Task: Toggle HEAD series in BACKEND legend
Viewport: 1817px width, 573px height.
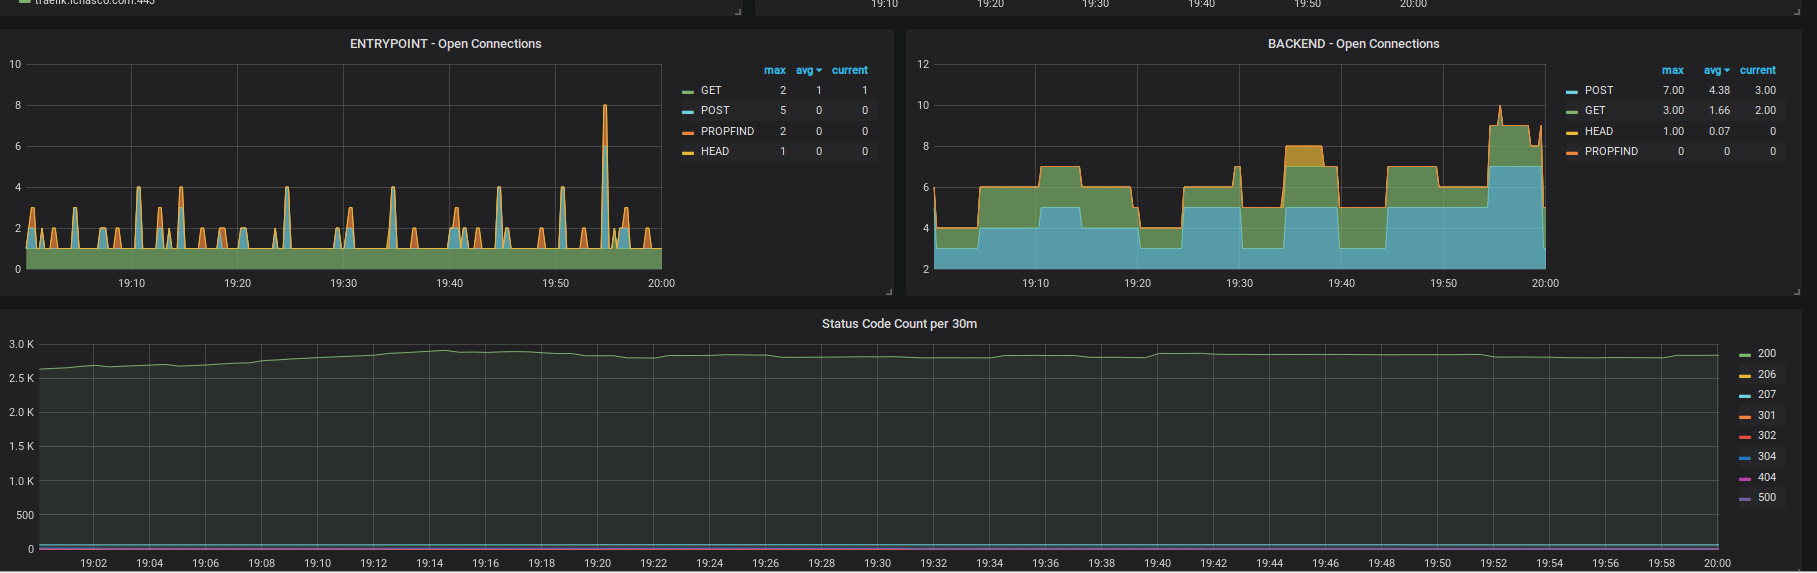Action: 1599,131
